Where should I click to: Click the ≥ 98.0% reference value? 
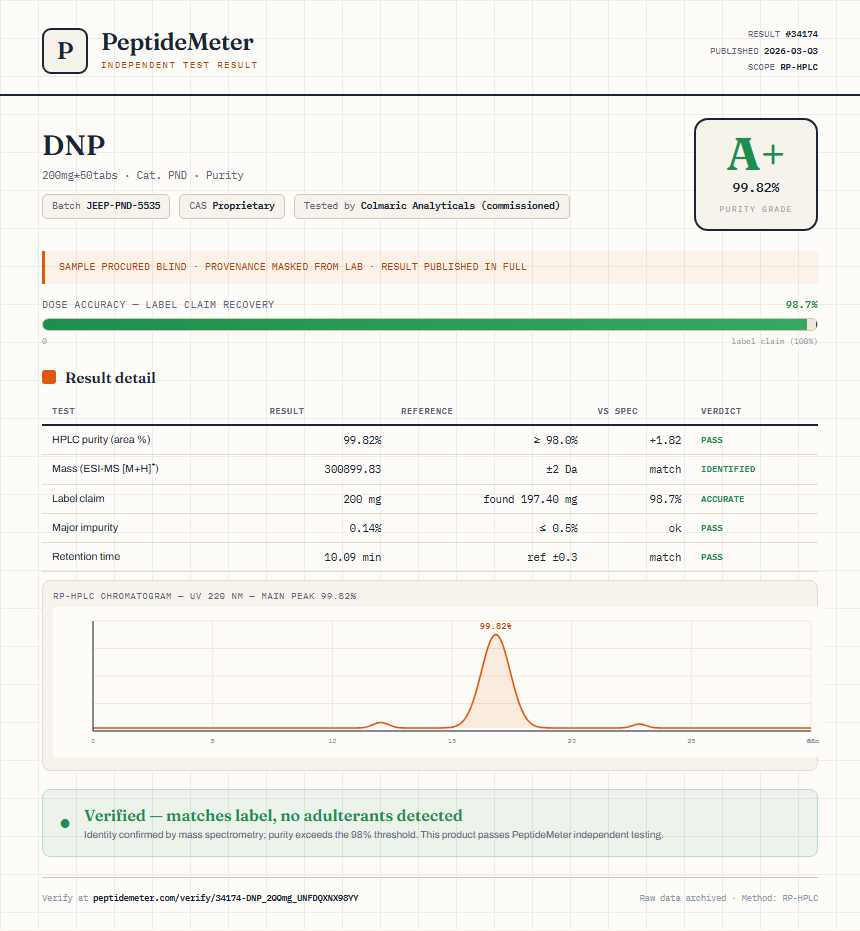(555, 440)
